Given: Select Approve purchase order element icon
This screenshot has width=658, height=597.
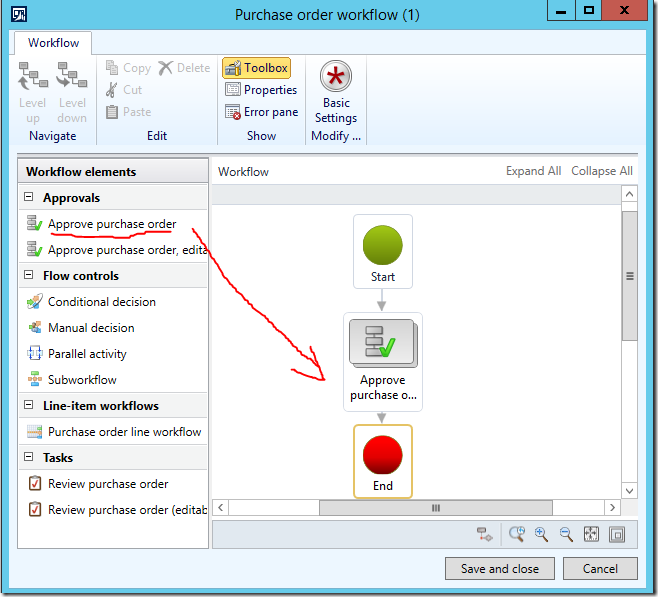Looking at the screenshot, I should (x=34, y=223).
